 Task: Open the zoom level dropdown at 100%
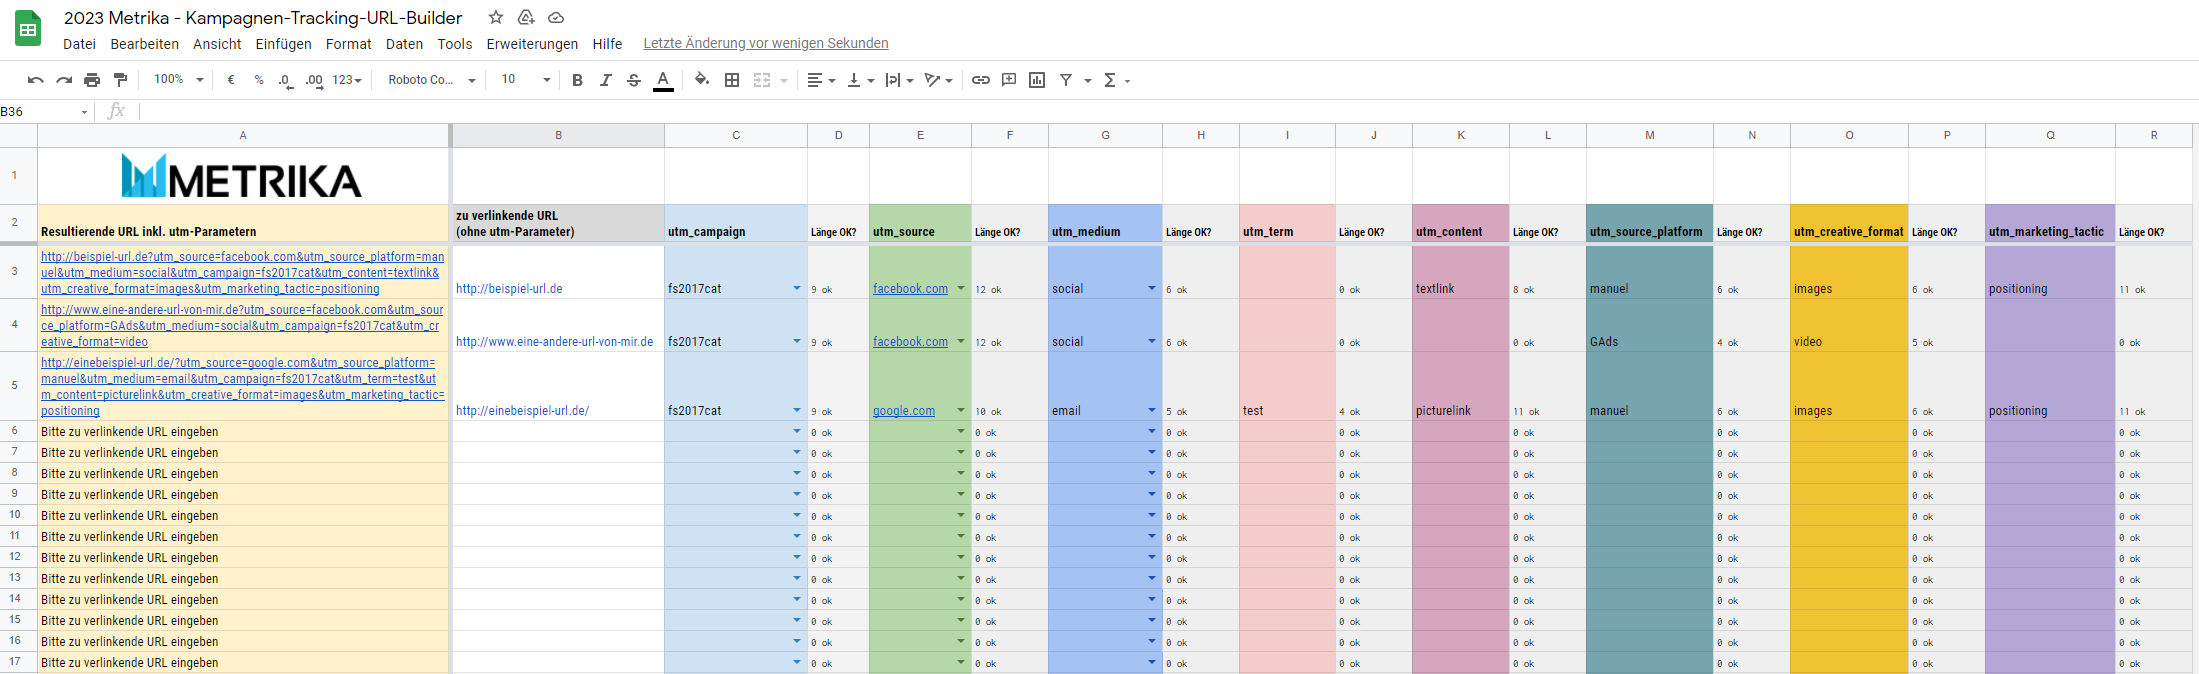click(178, 80)
